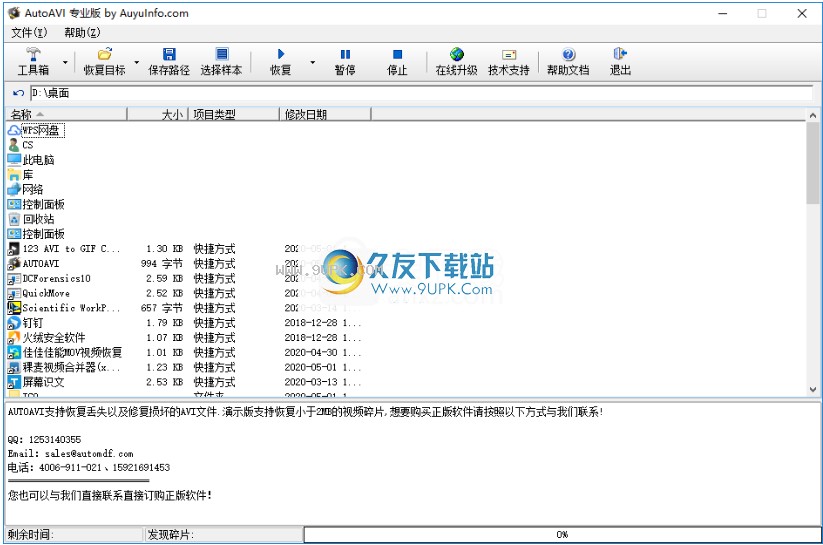
Task: Click file list scroll down arrow
Action: pyautogui.click(x=813, y=390)
